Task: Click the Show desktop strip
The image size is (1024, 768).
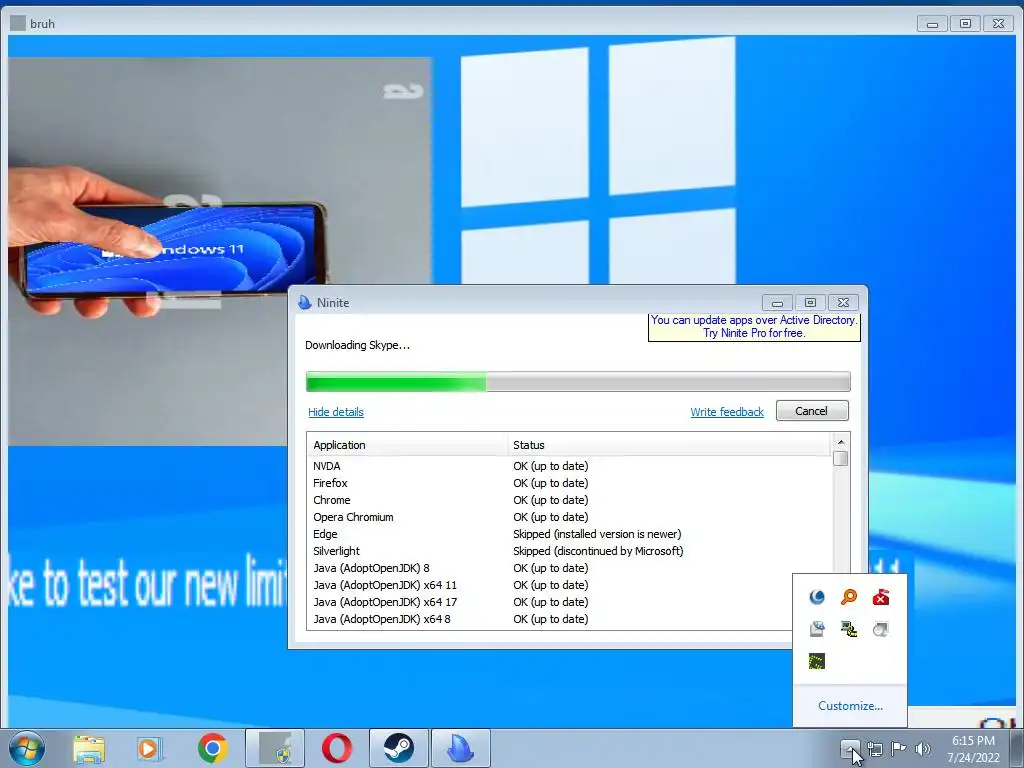Action: (x=1017, y=748)
